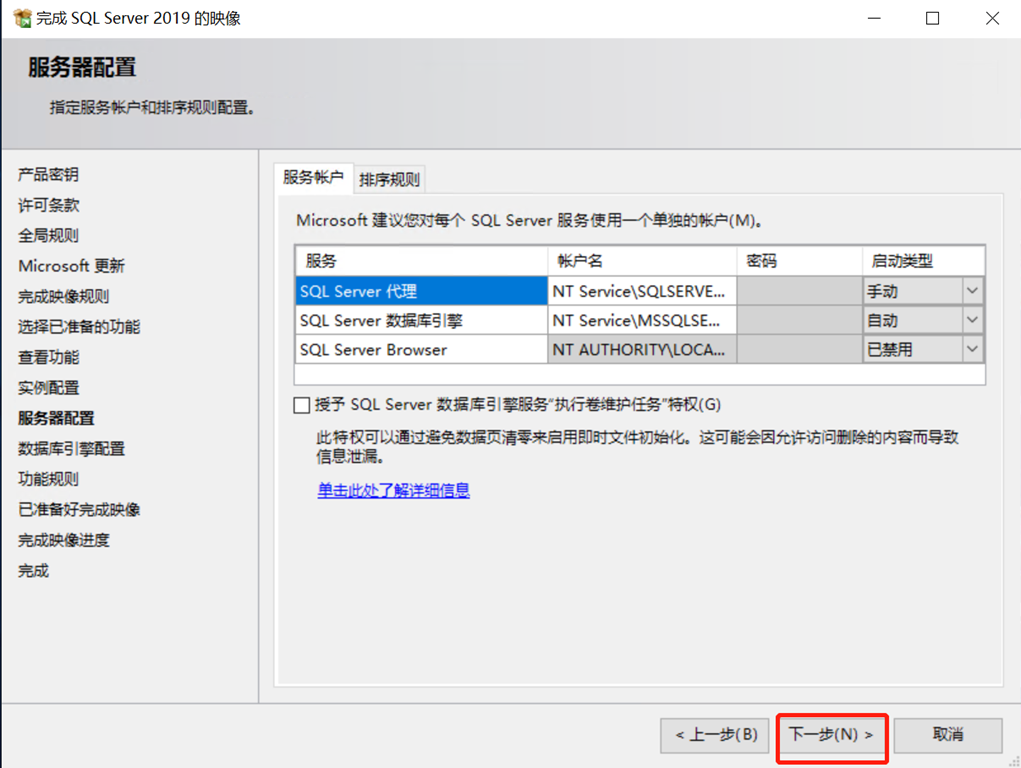Select the SQL Server Browser service cell

421,350
